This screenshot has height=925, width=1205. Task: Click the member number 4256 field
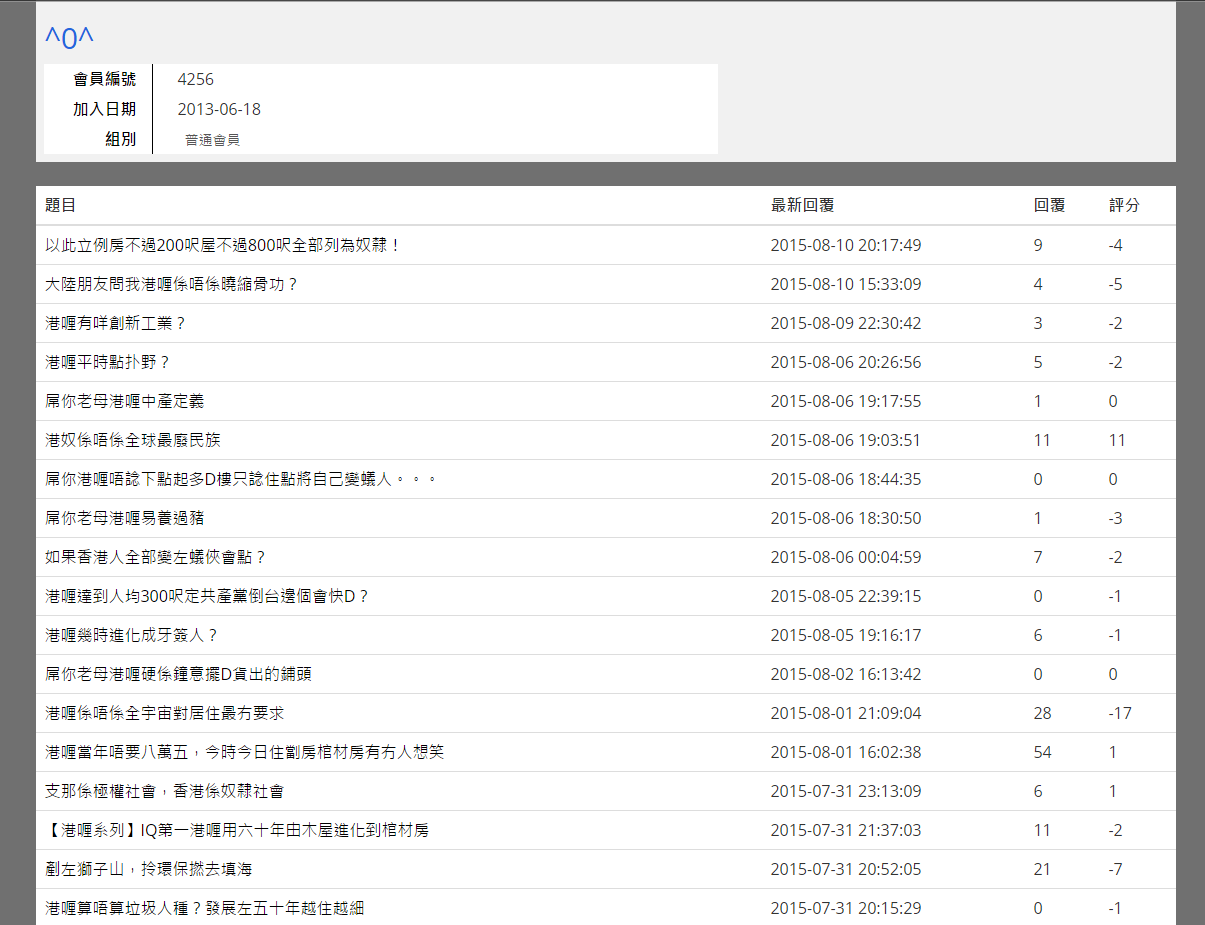pyautogui.click(x=195, y=80)
